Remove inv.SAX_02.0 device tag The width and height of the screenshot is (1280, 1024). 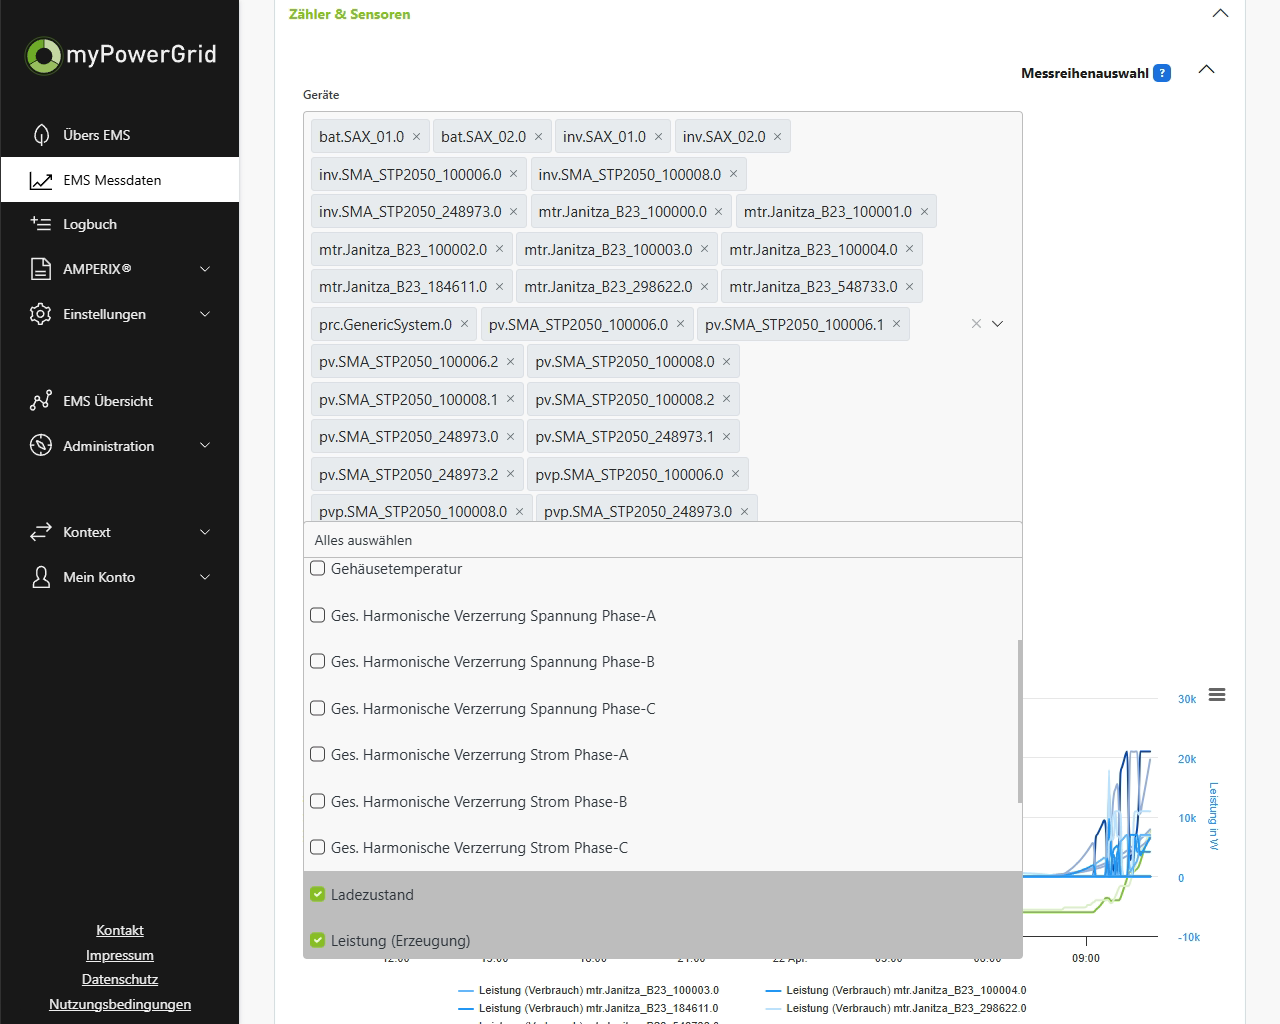[x=777, y=137]
